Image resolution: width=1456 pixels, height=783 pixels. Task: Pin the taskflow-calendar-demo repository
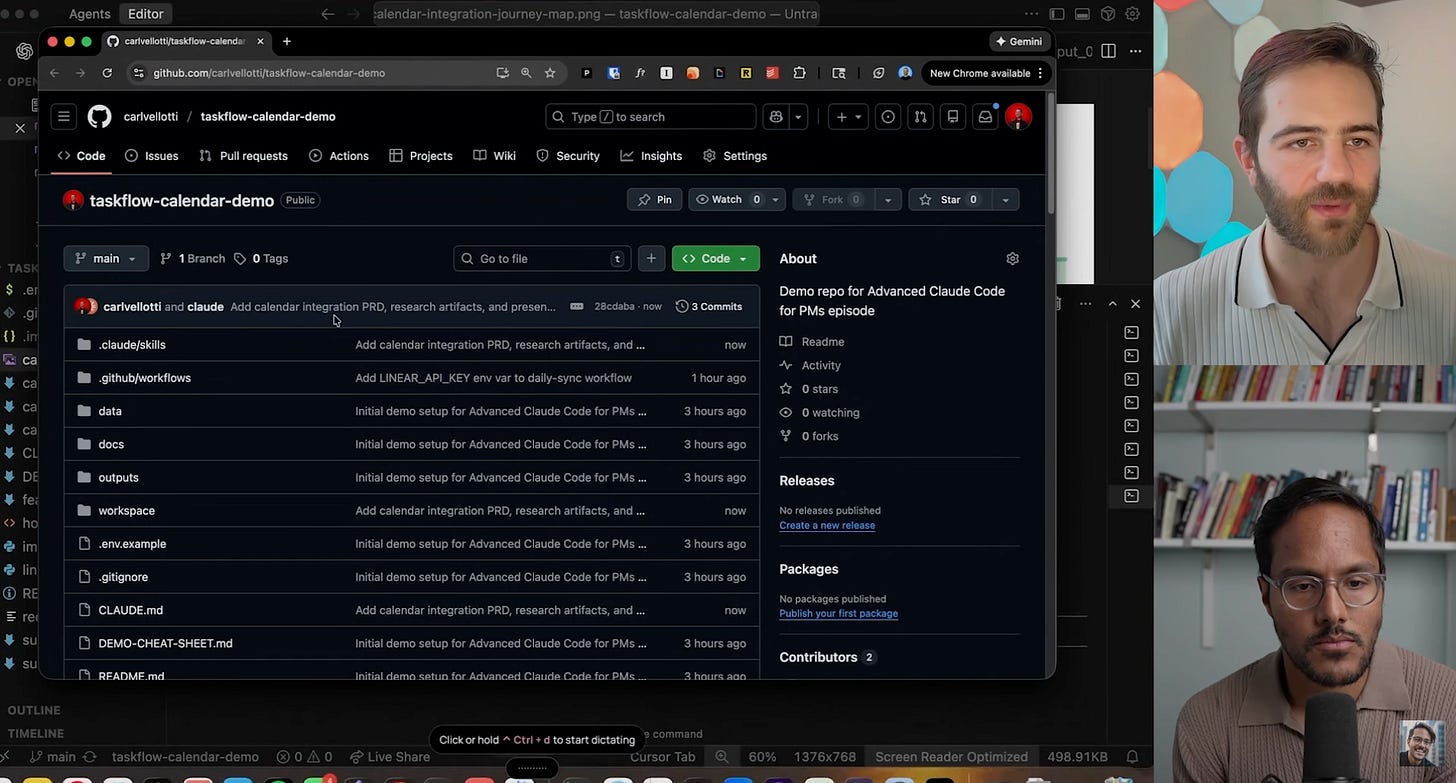[655, 200]
